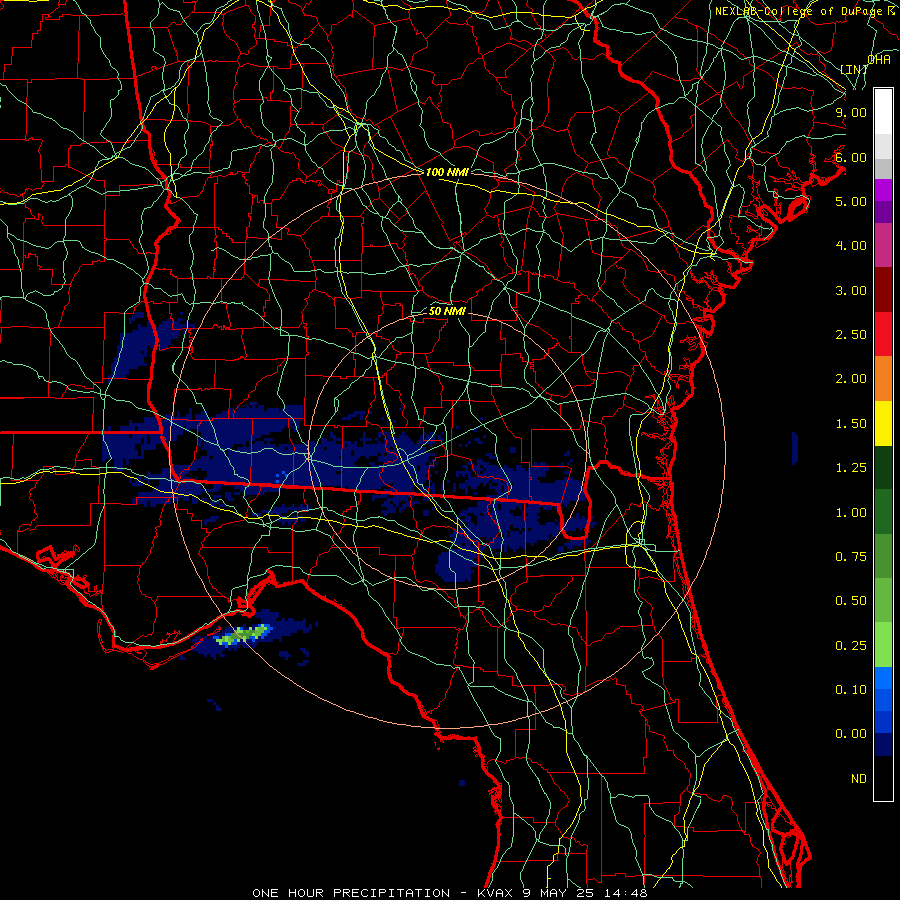Click the "OHA" product code text
The width and height of the screenshot is (900, 900).
(x=879, y=60)
